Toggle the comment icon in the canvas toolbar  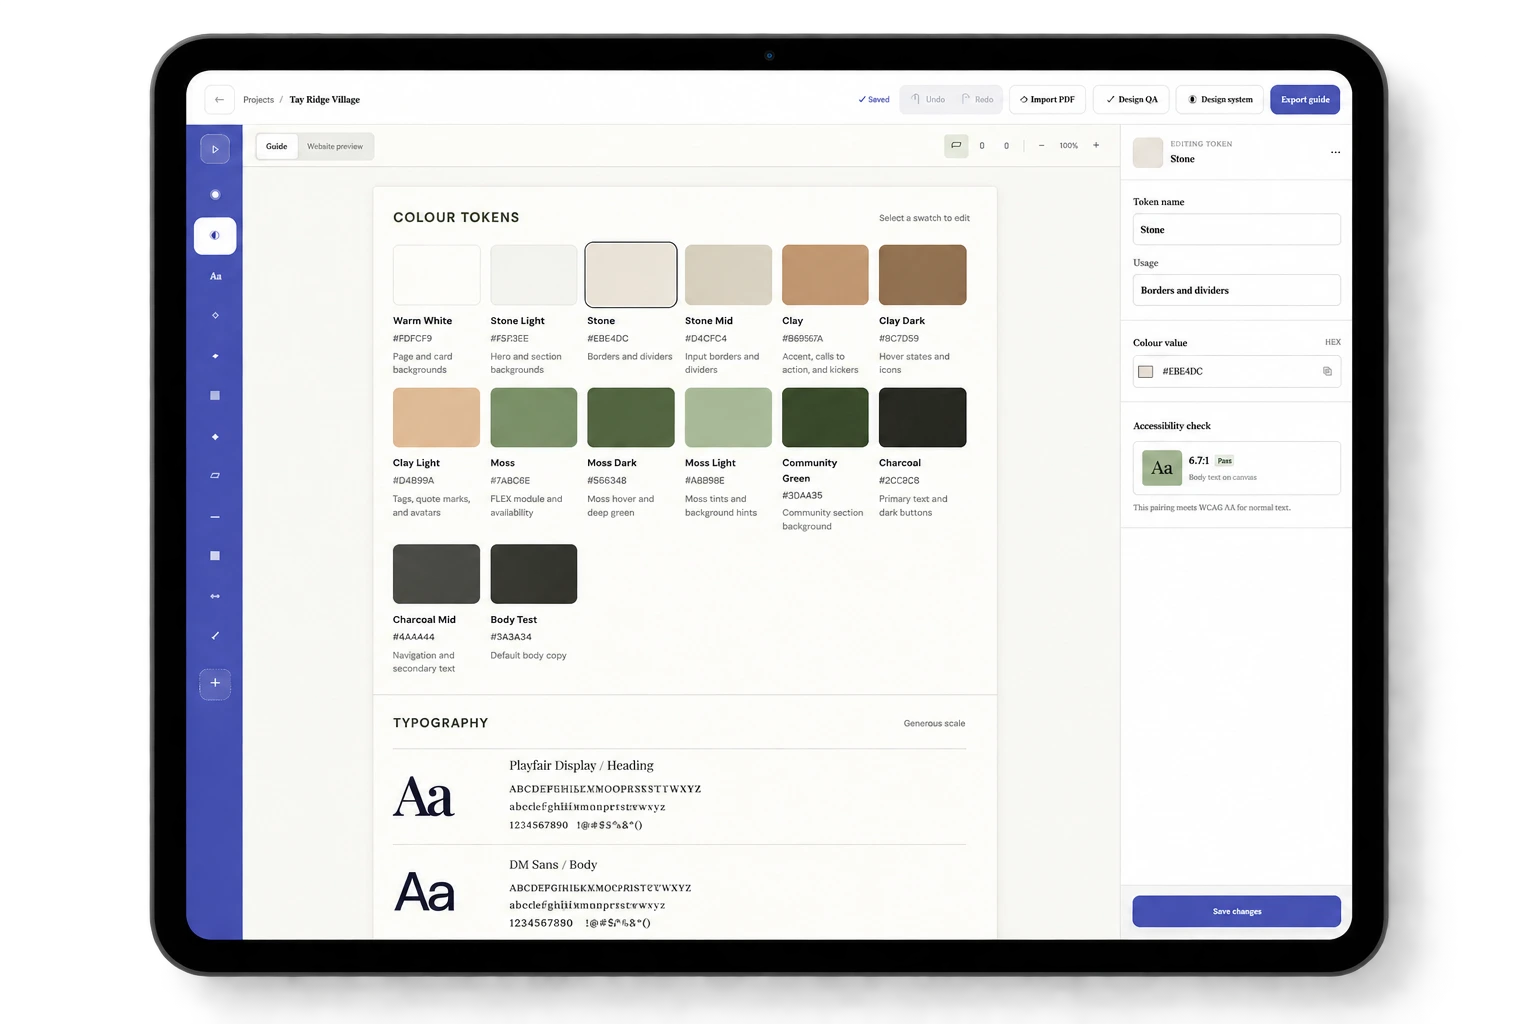coord(956,146)
